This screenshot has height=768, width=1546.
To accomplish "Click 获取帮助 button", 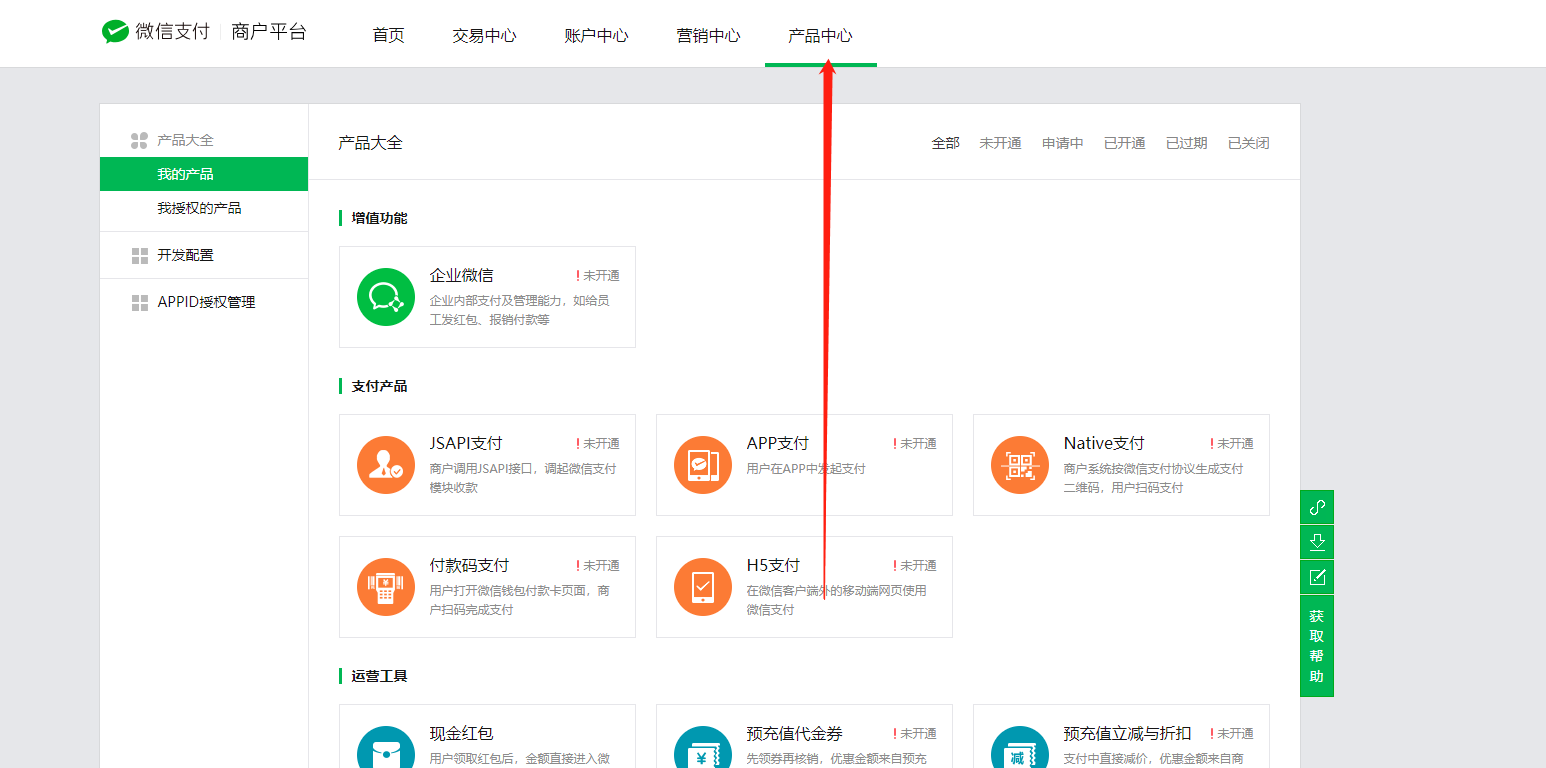I will pyautogui.click(x=1317, y=646).
